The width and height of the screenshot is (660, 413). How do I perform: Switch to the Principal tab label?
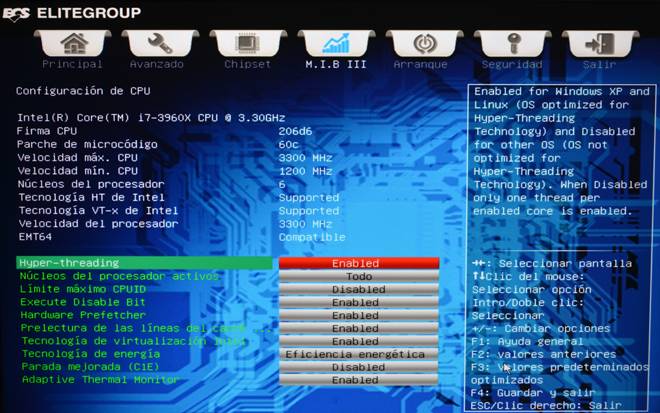[72, 64]
